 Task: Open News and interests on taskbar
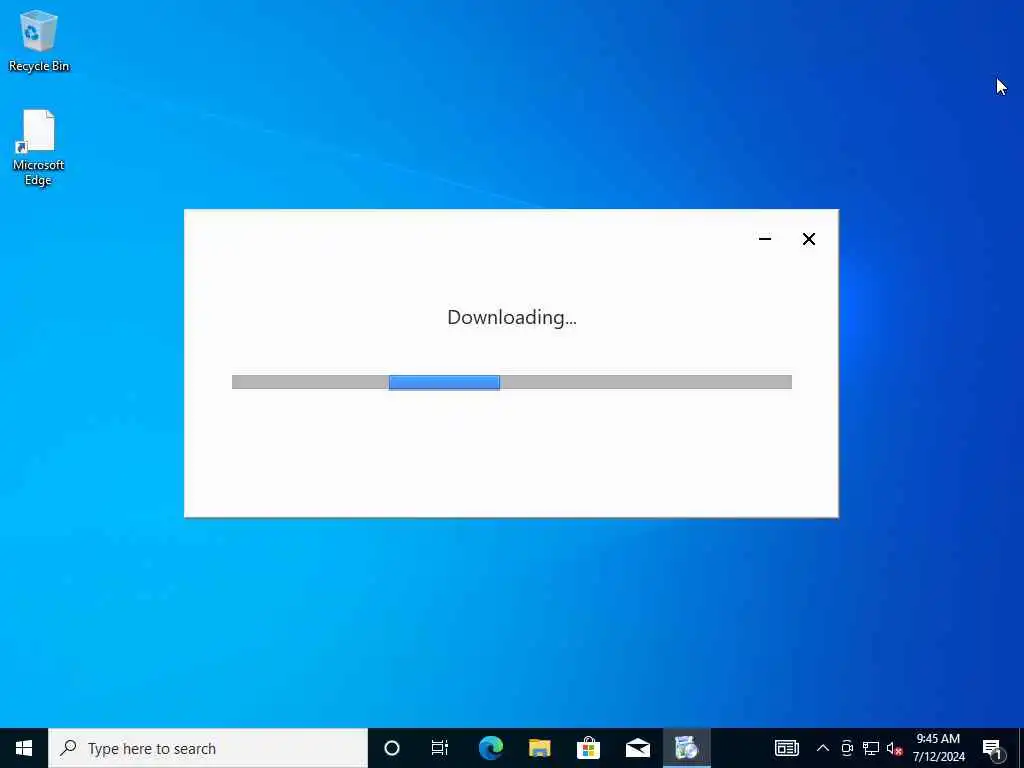[x=786, y=748]
